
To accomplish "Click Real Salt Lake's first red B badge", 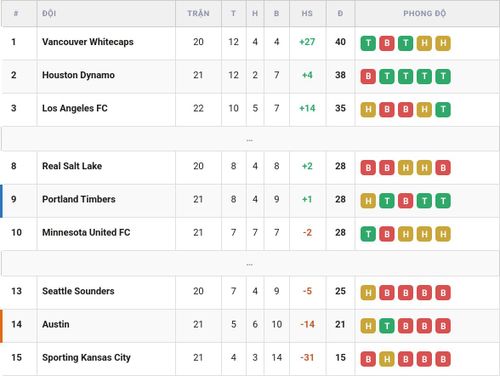I will pos(368,167).
